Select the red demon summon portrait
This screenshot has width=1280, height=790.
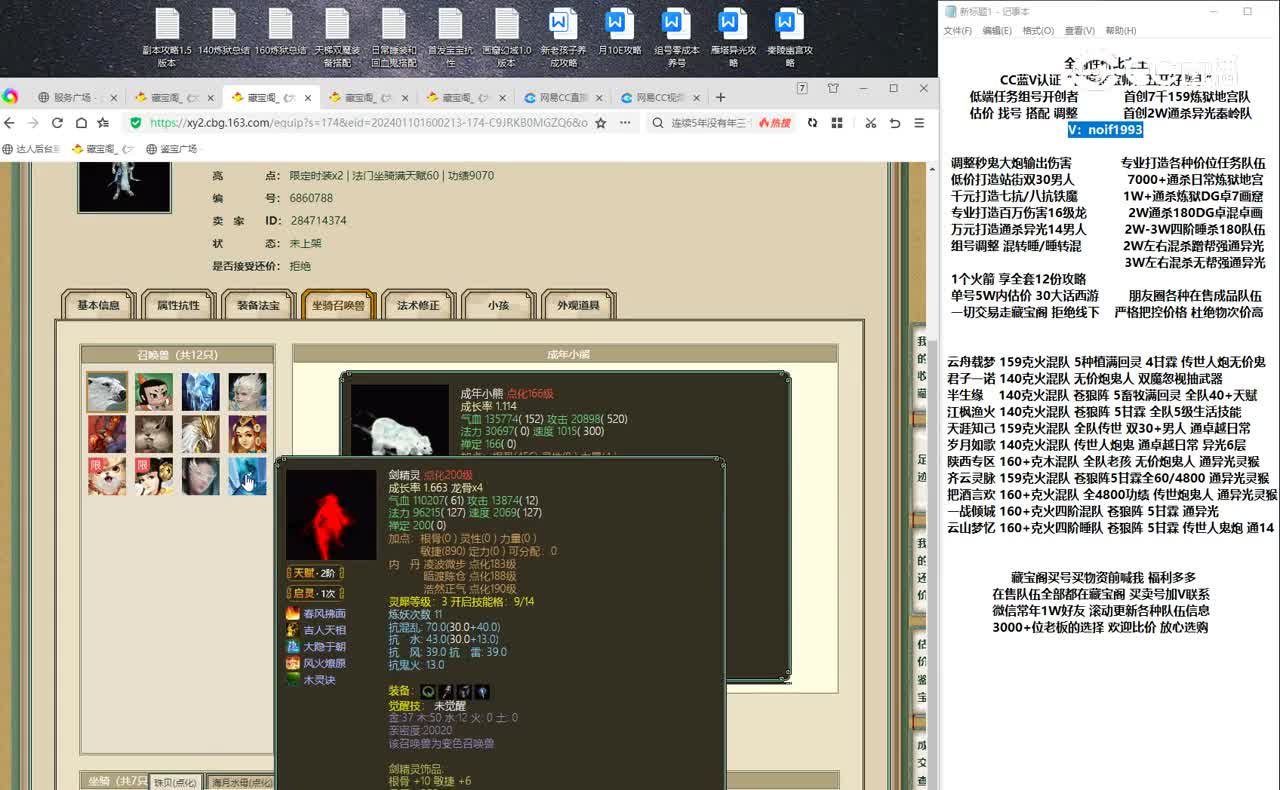coord(106,434)
